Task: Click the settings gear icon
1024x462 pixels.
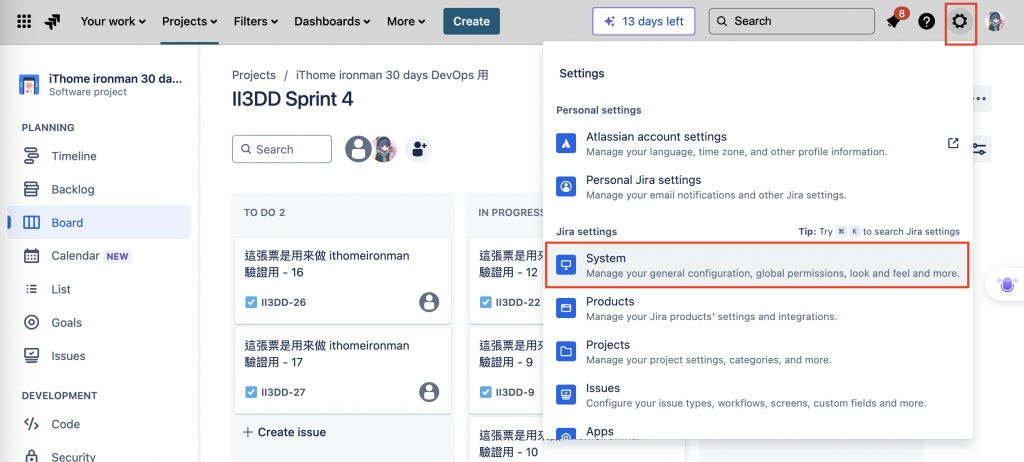Action: [959, 22]
